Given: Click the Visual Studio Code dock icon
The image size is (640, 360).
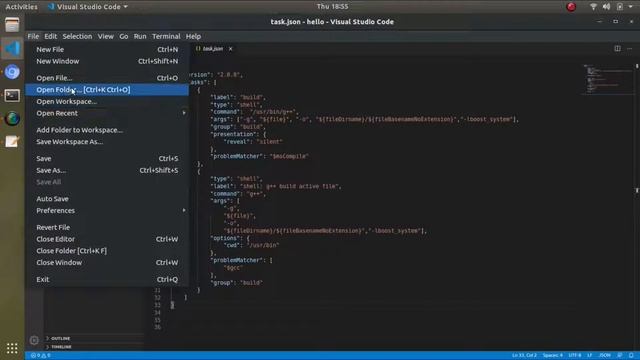Looking at the screenshot, I should (x=12, y=49).
